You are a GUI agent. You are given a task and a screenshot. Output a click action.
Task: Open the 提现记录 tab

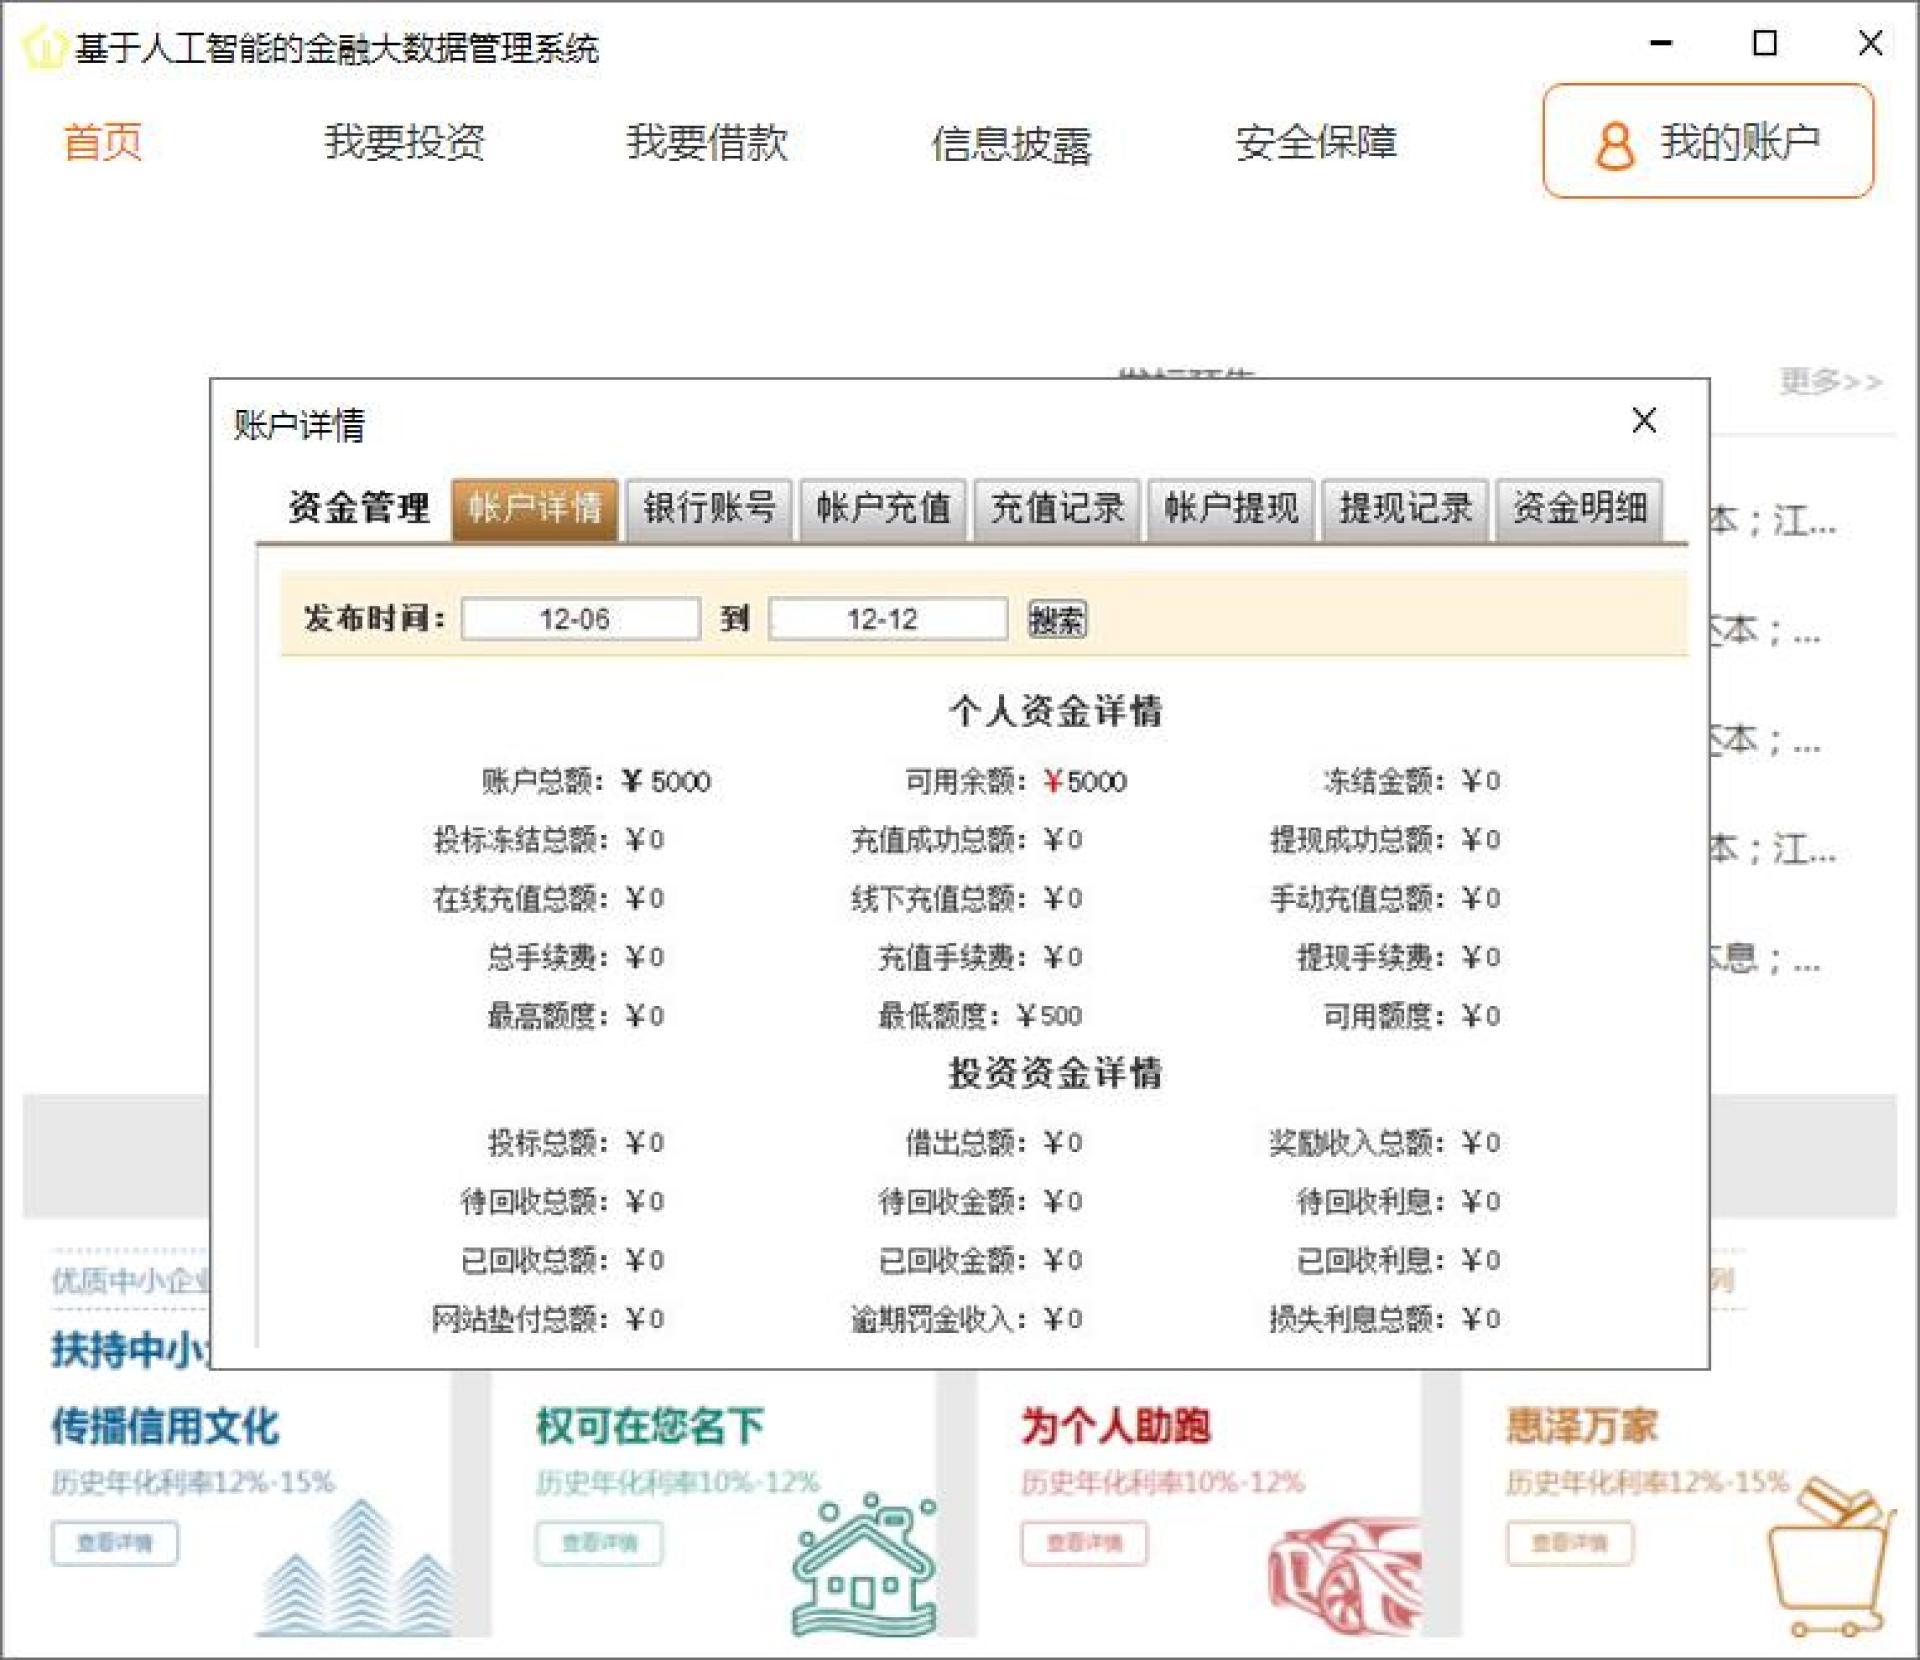coord(1405,509)
